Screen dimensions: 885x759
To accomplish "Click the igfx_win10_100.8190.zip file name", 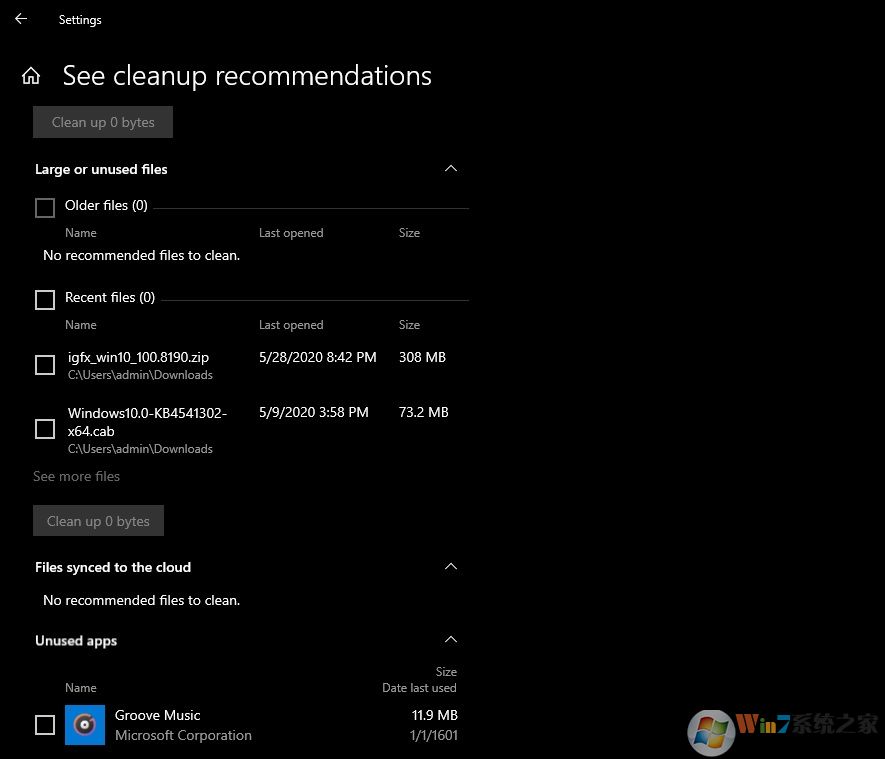I will point(138,357).
